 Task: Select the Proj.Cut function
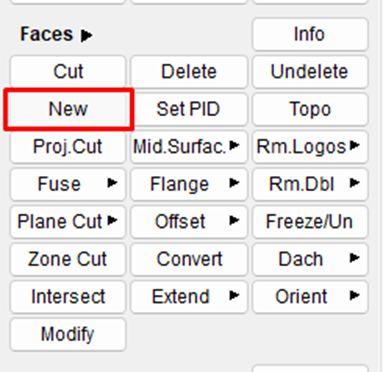point(68,147)
